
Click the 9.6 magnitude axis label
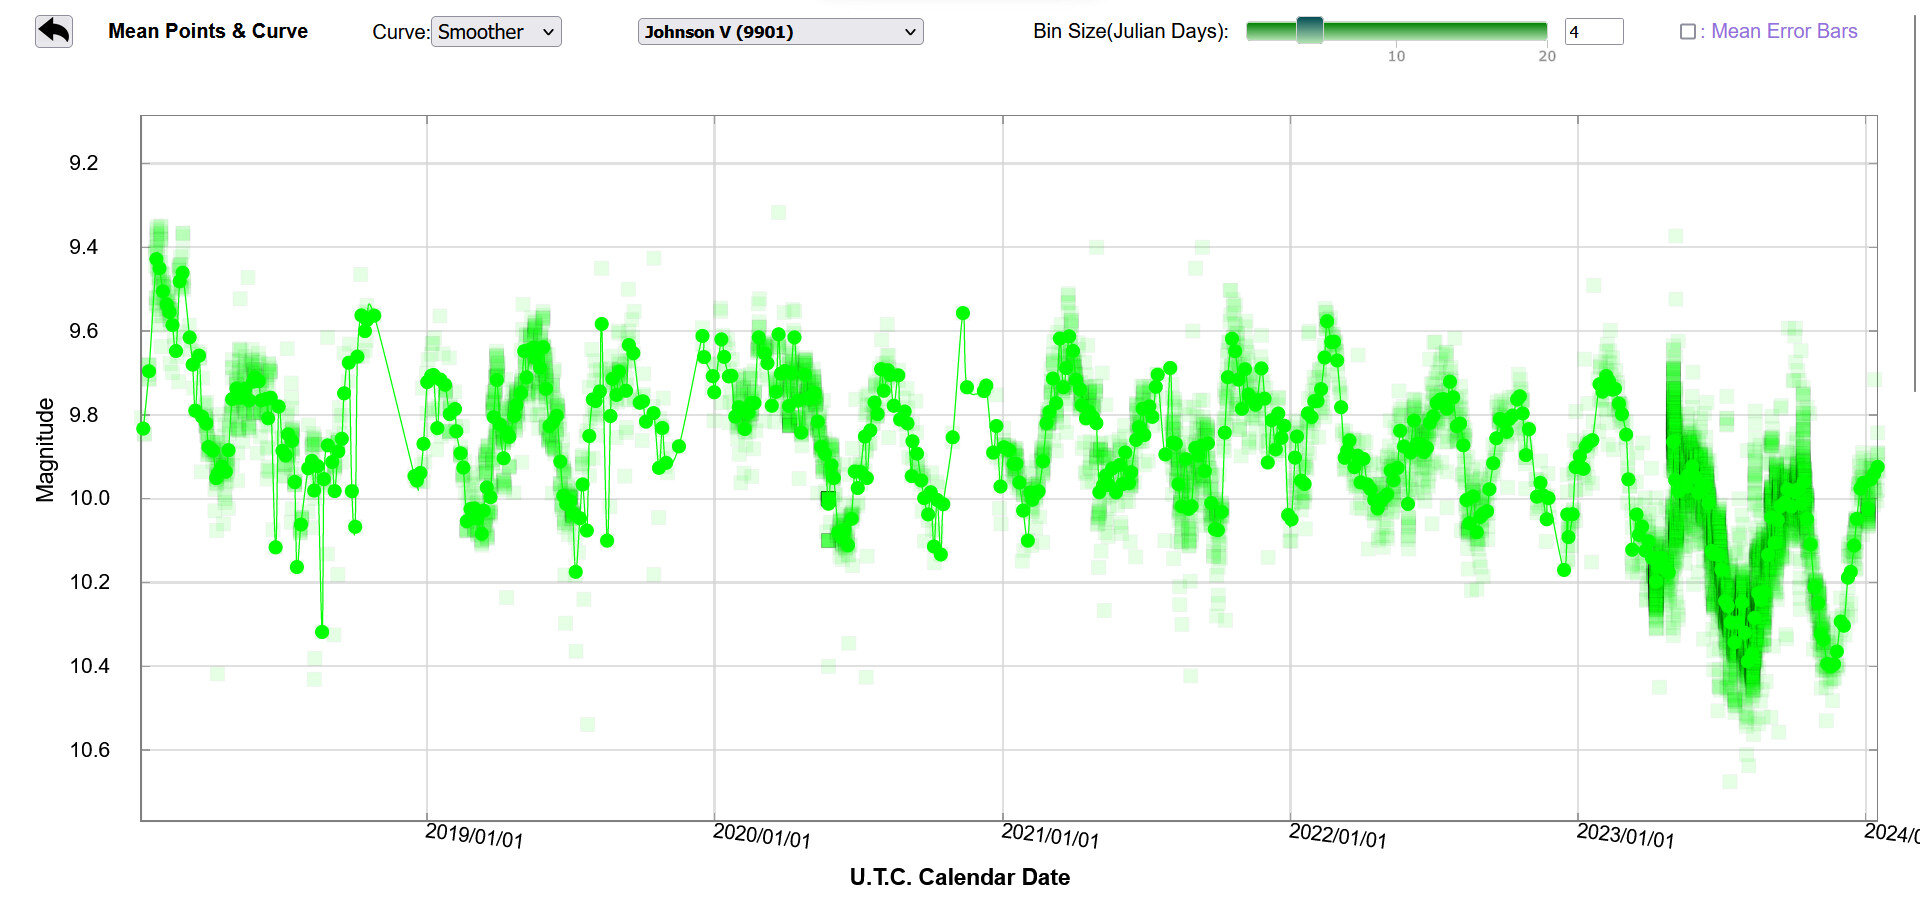pos(84,331)
